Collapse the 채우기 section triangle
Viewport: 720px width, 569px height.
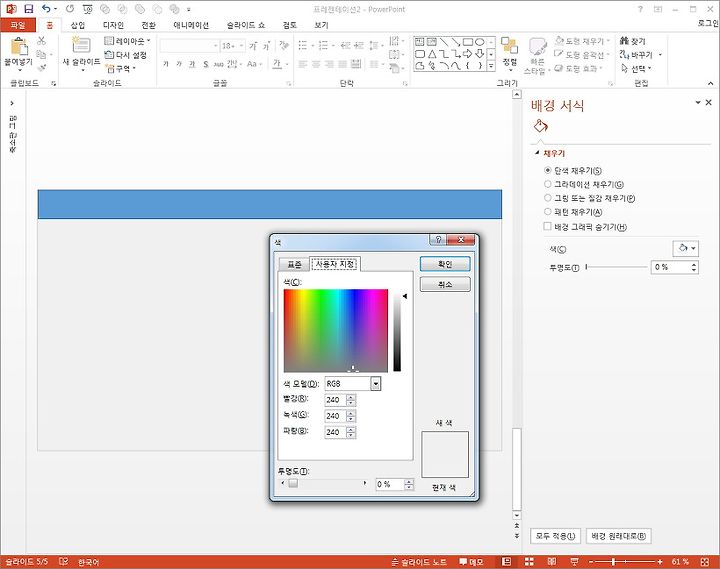point(537,153)
